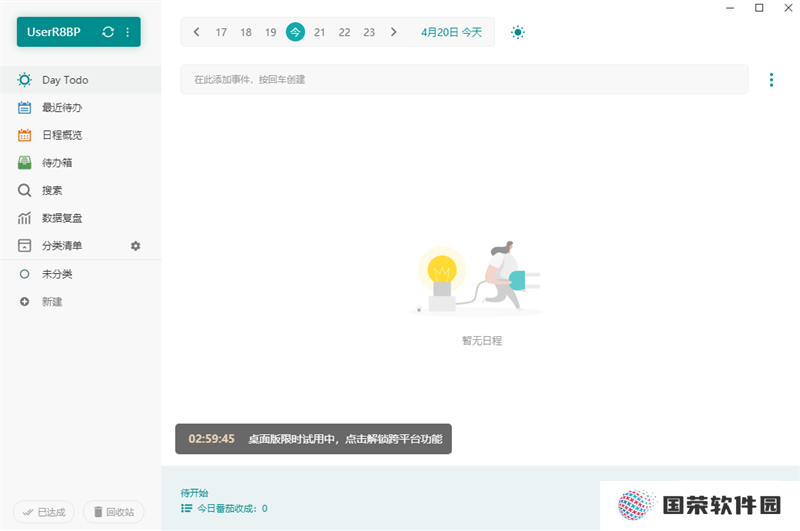Open 最近待办 in the sidebar
The height and width of the screenshot is (531, 800).
81,108
